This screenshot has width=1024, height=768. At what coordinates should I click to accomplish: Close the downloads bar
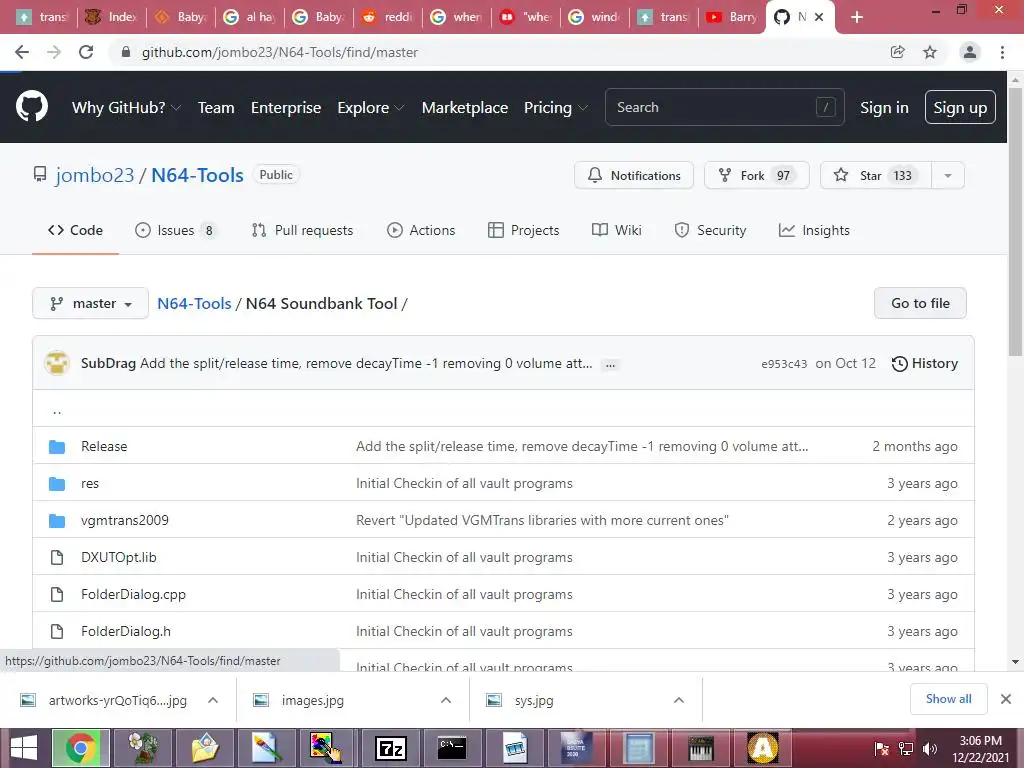[1006, 699]
